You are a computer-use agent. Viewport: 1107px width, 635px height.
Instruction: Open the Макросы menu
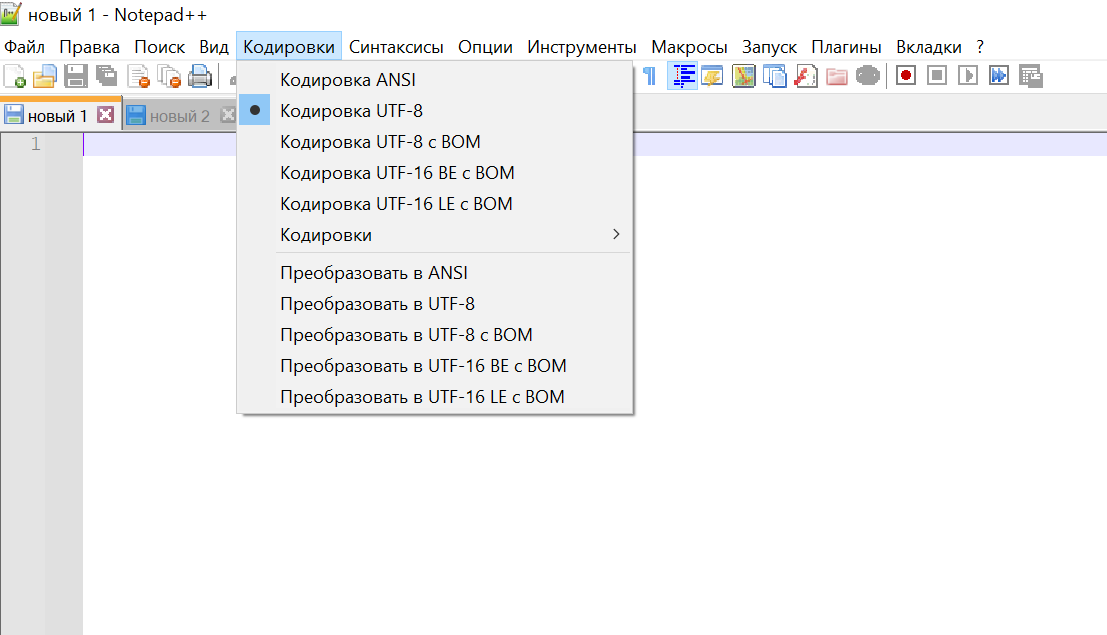point(689,47)
